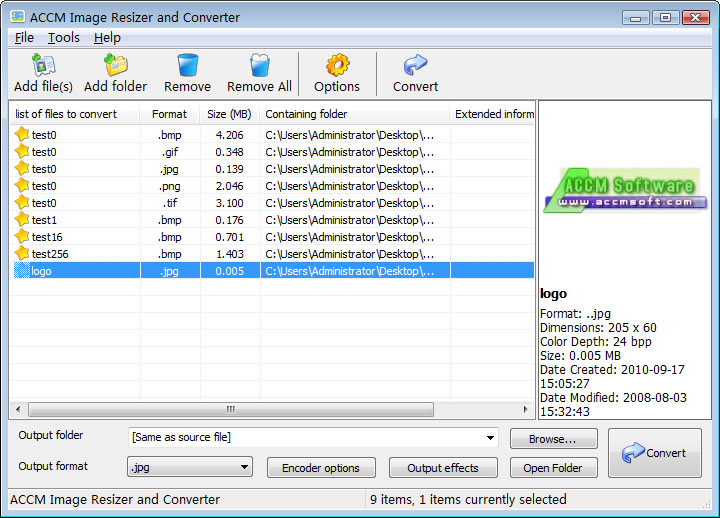Image resolution: width=720 pixels, height=518 pixels.
Task: Click the Add file(s) toolbar icon
Action: coord(44,65)
